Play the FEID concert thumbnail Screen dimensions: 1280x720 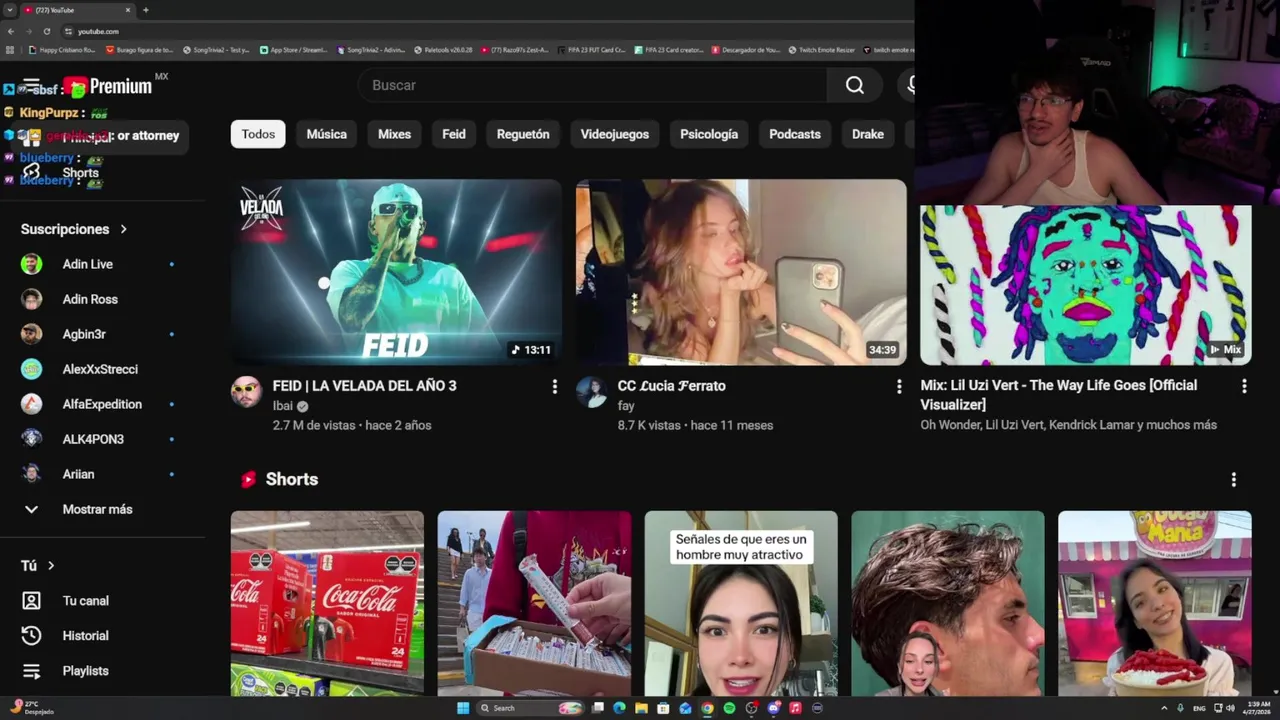pos(396,272)
